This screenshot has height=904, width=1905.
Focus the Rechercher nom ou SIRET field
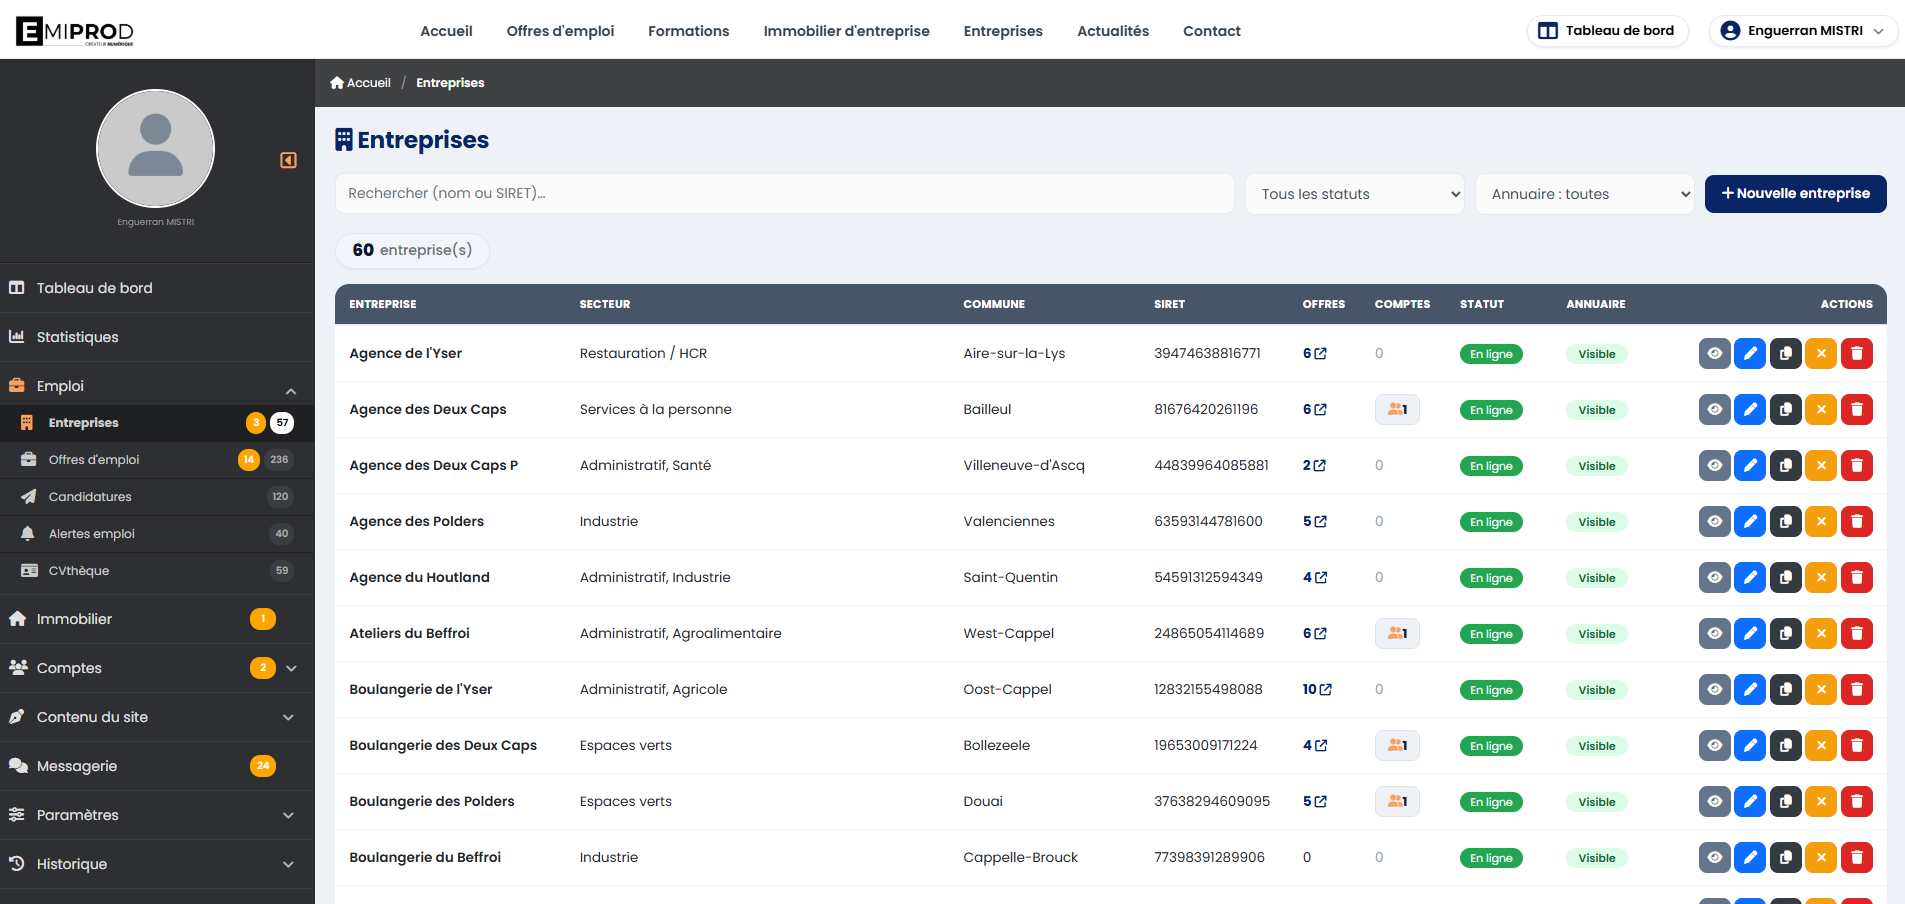(x=784, y=194)
